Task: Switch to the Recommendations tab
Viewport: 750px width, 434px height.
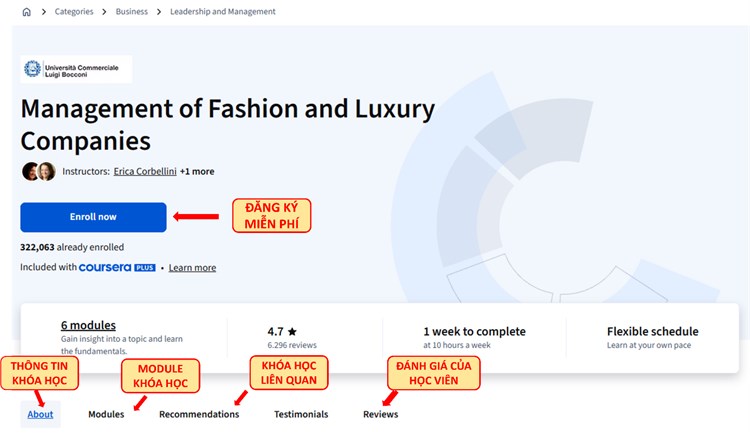Action: [199, 414]
